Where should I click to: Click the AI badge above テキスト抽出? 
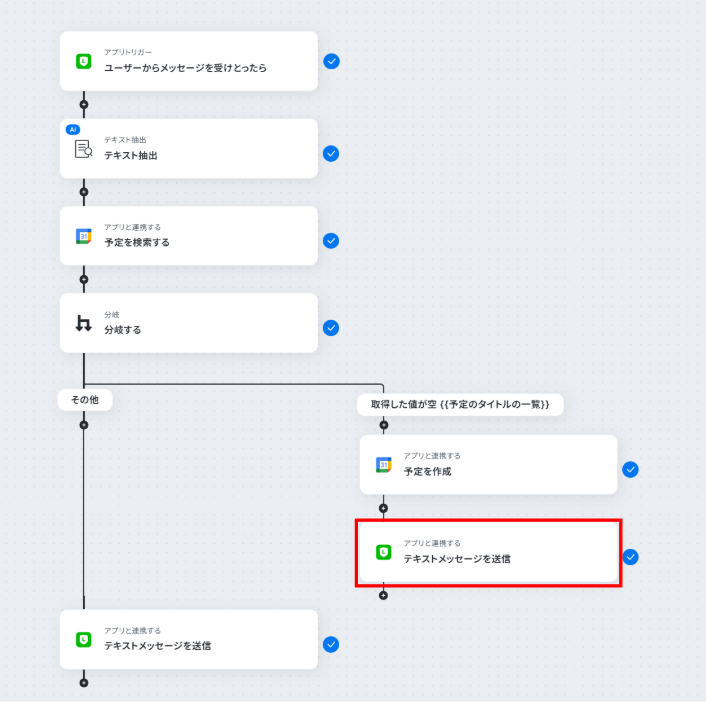(x=72, y=129)
